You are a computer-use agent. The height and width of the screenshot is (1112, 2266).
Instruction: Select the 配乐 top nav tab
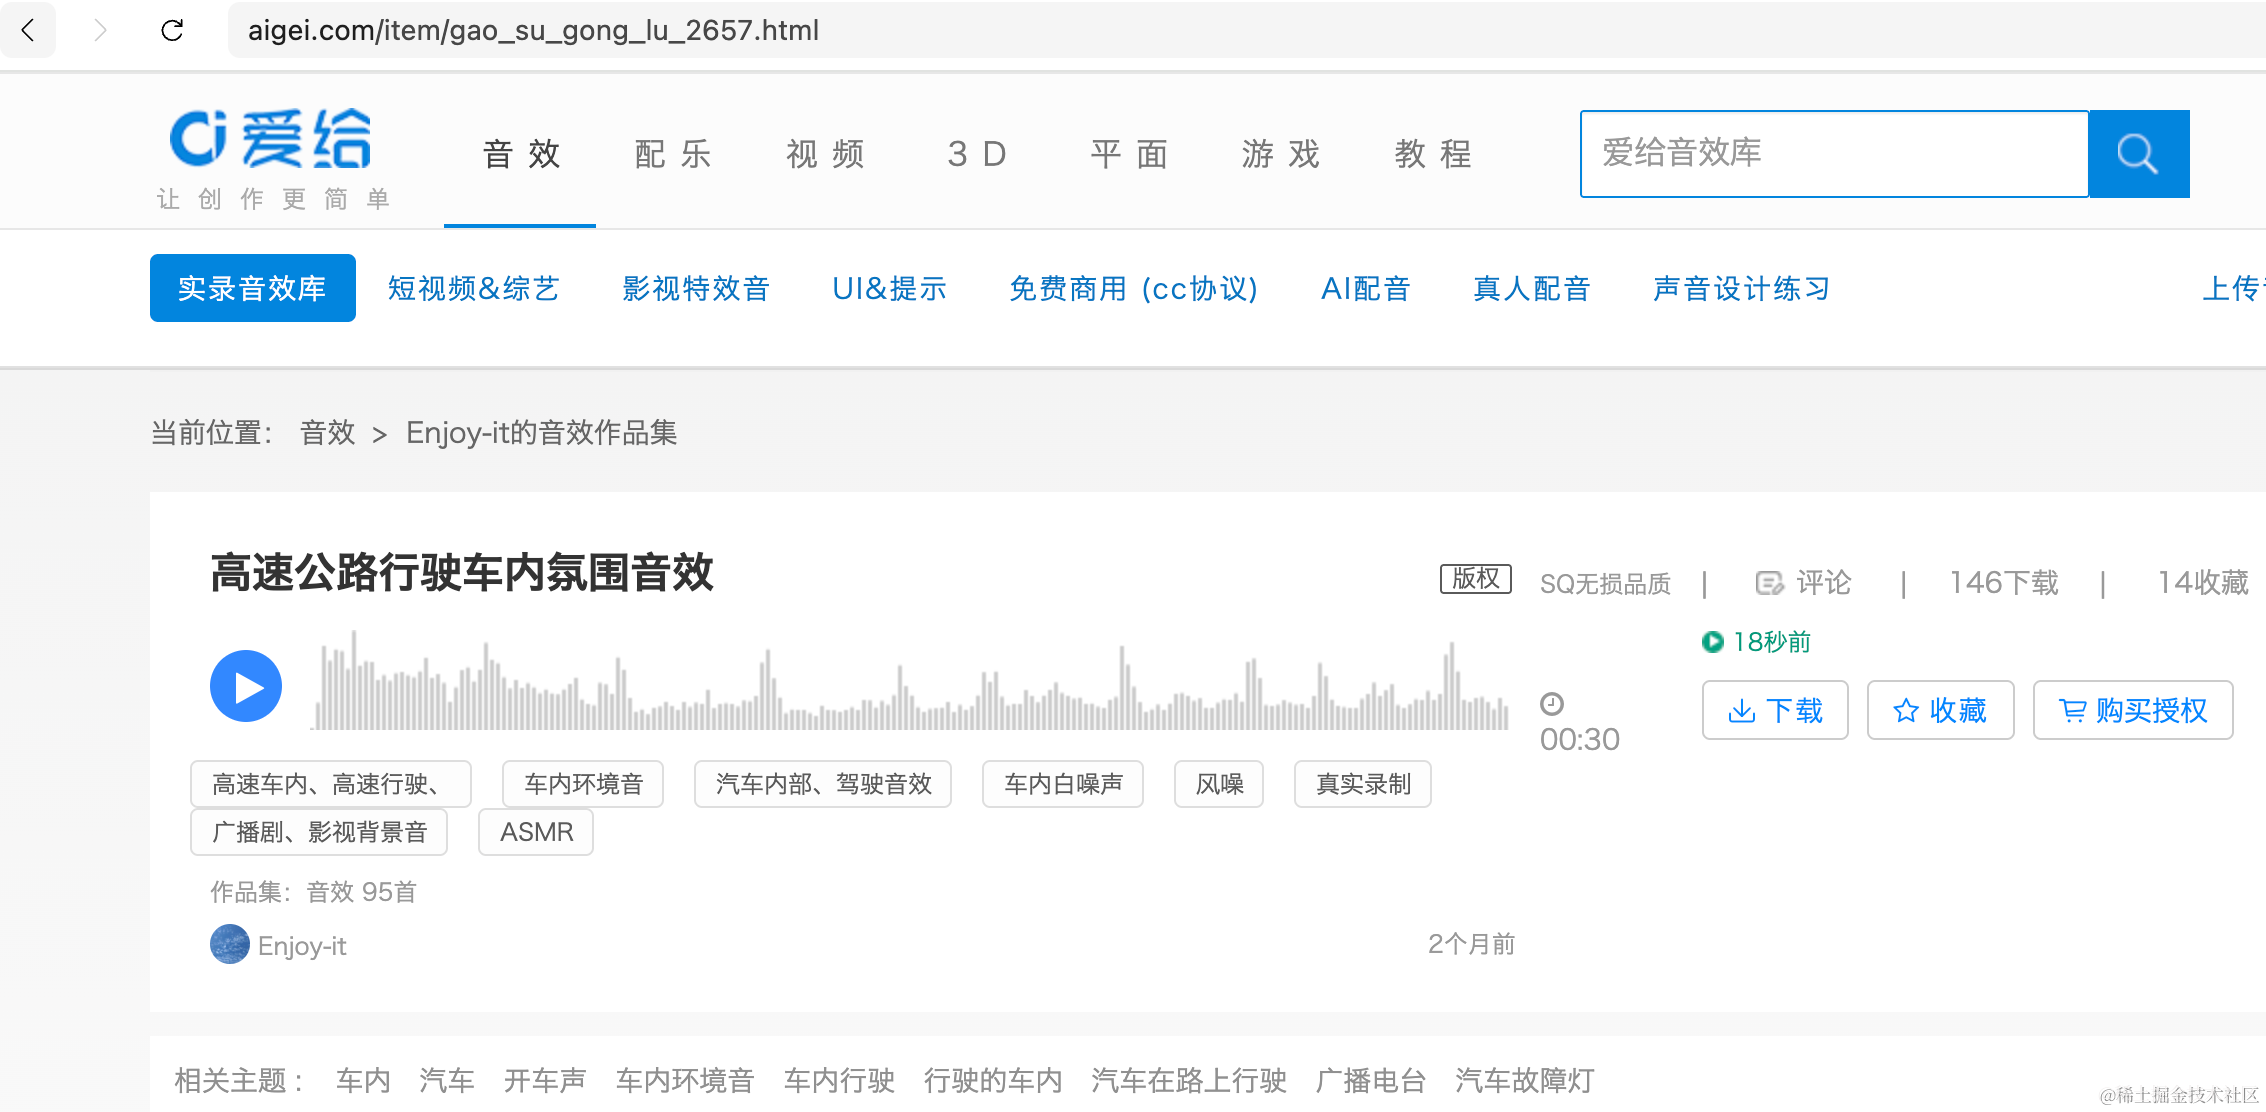click(x=673, y=154)
